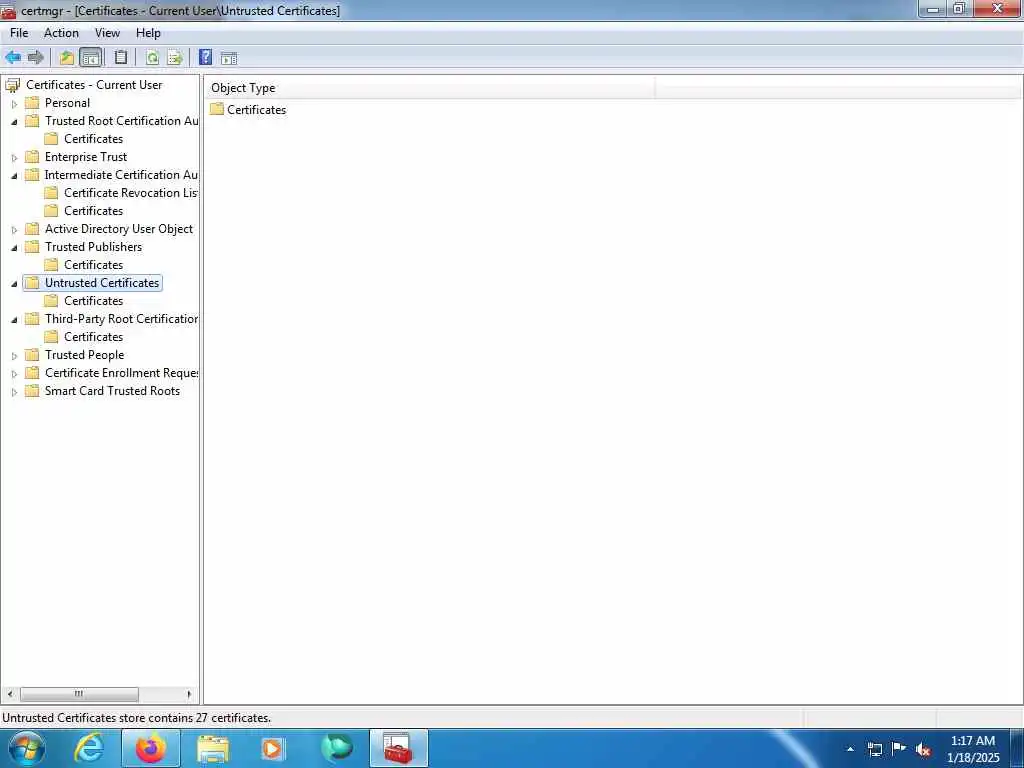Open the View menu
Image resolution: width=1024 pixels, height=768 pixels.
107,33
